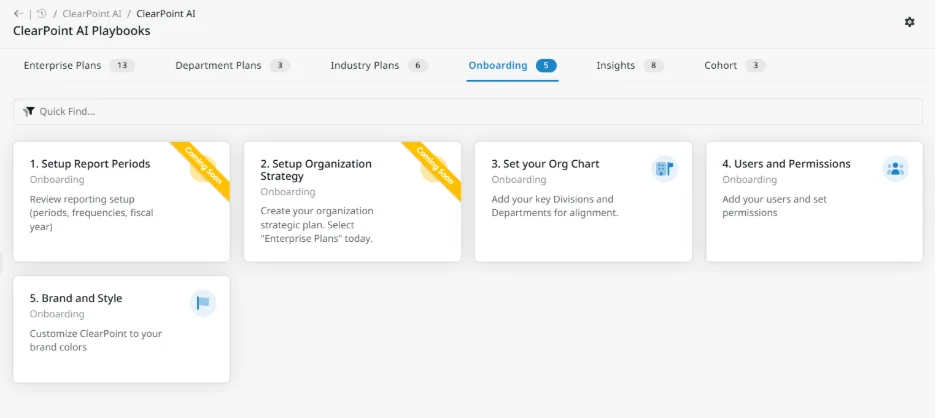Click the filter icon in Quick Find

coord(28,112)
